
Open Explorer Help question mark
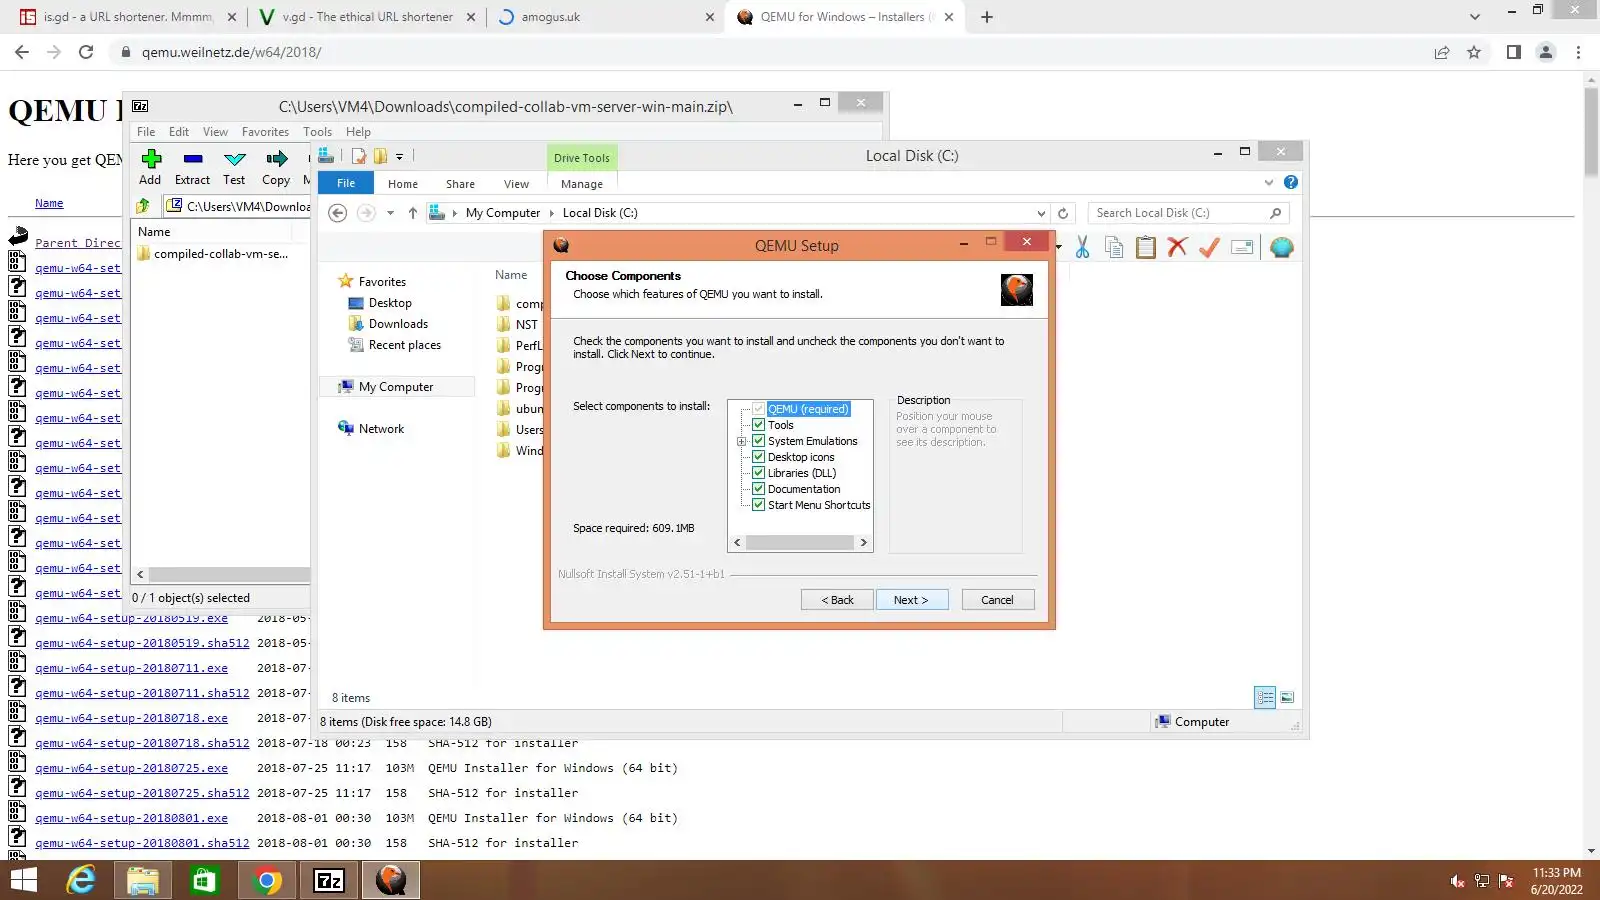click(1291, 182)
